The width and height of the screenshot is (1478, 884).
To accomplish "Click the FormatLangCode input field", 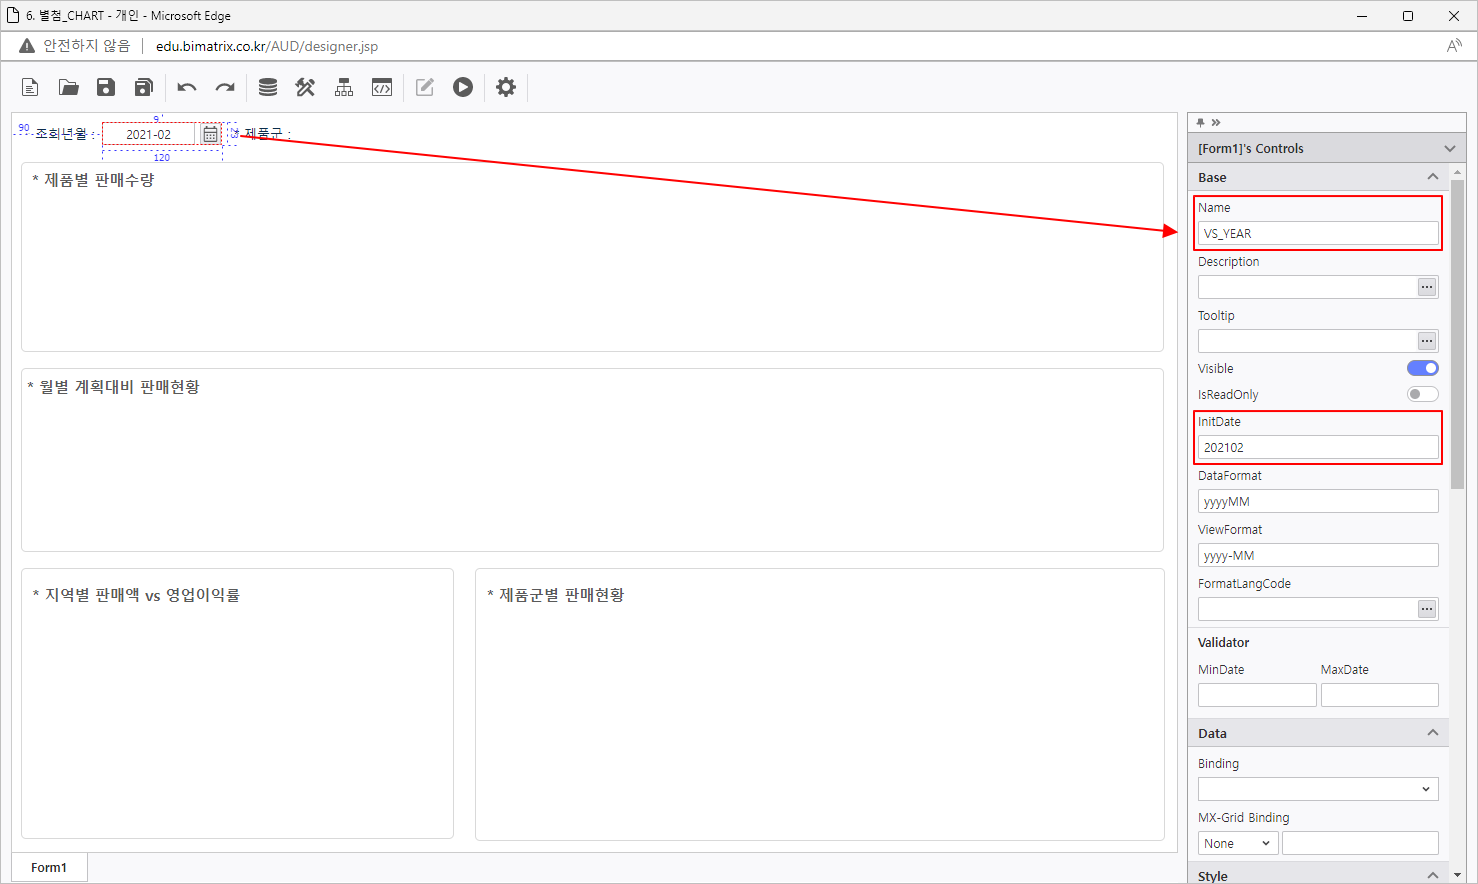I will [x=1307, y=609].
